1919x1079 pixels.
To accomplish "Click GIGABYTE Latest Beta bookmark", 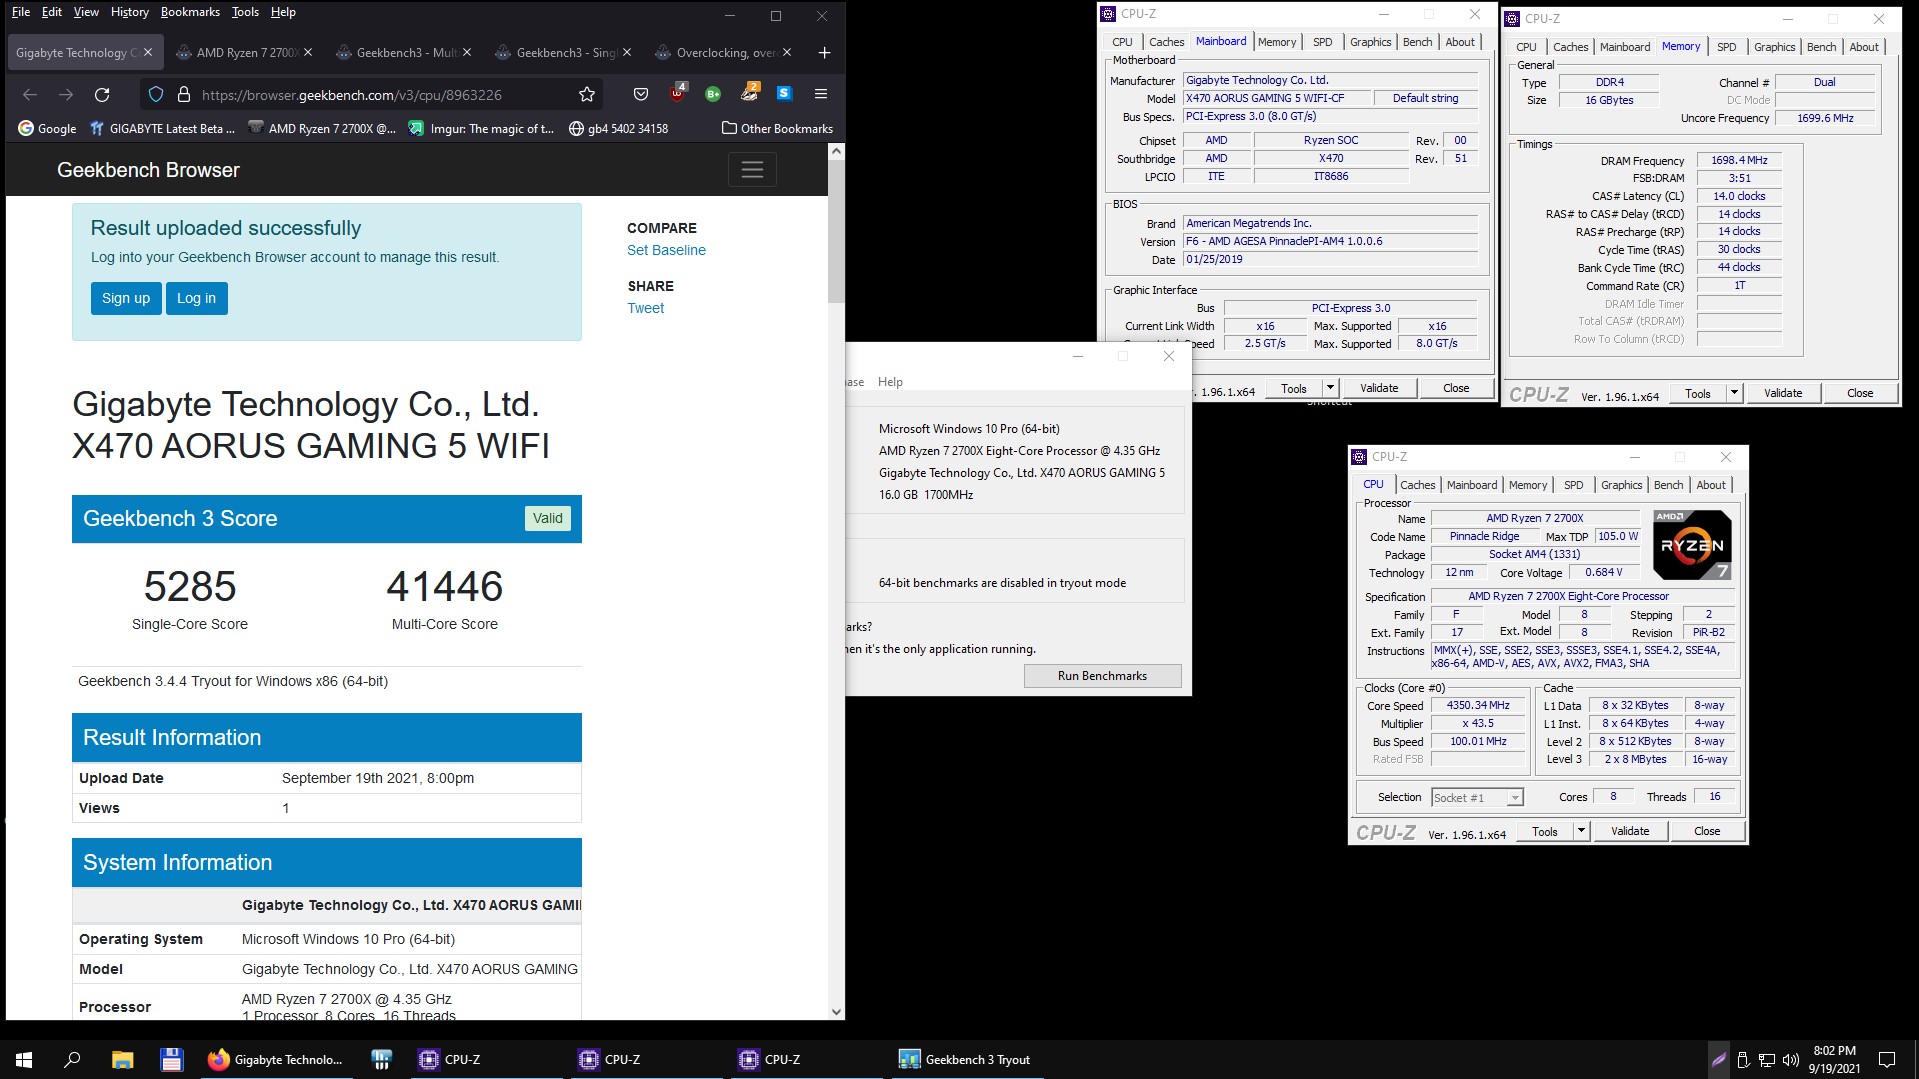I will tap(162, 128).
